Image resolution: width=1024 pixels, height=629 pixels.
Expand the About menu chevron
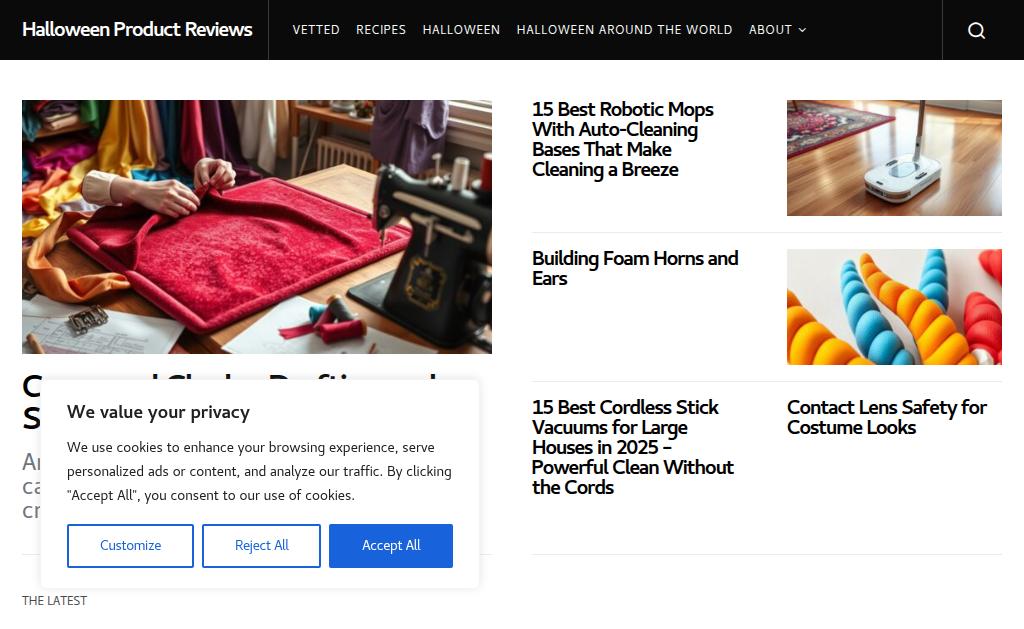pyautogui.click(x=802, y=30)
